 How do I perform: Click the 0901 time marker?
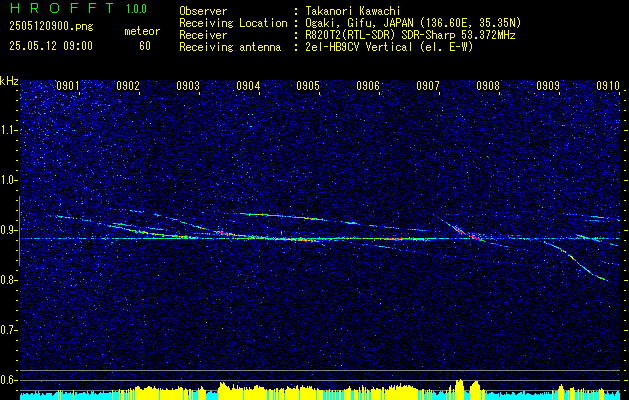pyautogui.click(x=68, y=85)
